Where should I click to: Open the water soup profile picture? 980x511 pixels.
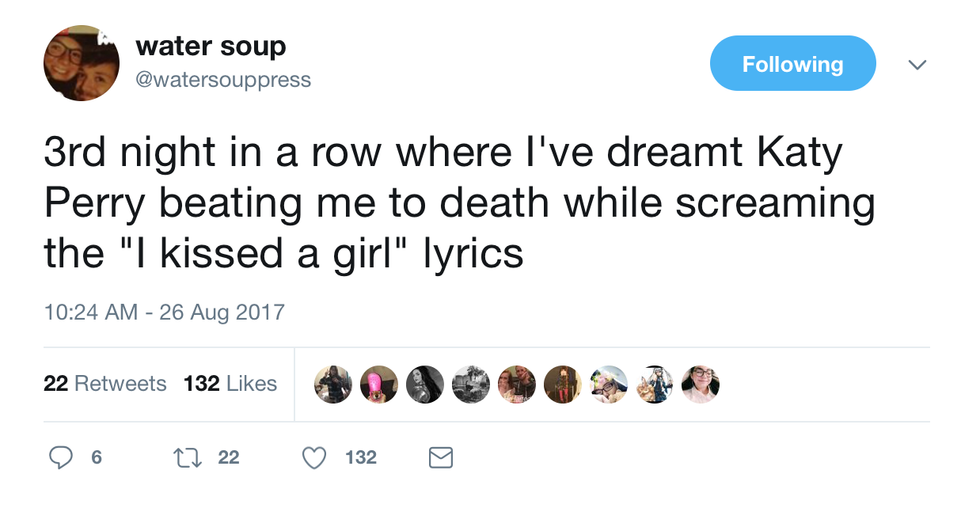(81, 63)
